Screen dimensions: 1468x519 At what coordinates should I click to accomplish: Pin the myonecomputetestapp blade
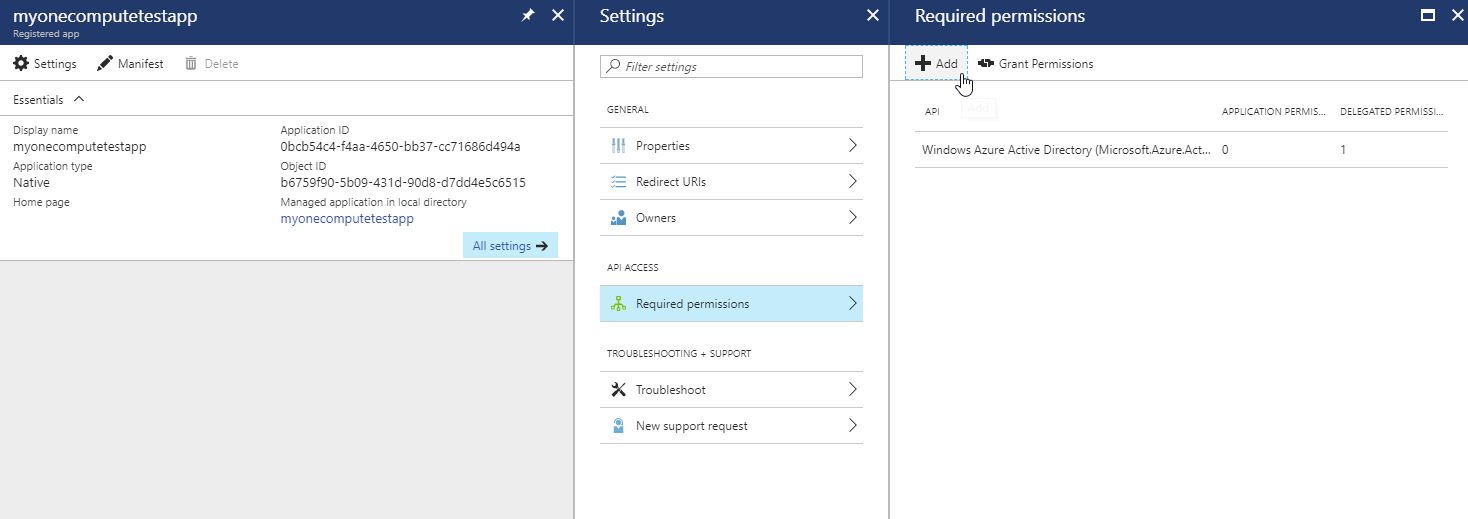tap(528, 15)
